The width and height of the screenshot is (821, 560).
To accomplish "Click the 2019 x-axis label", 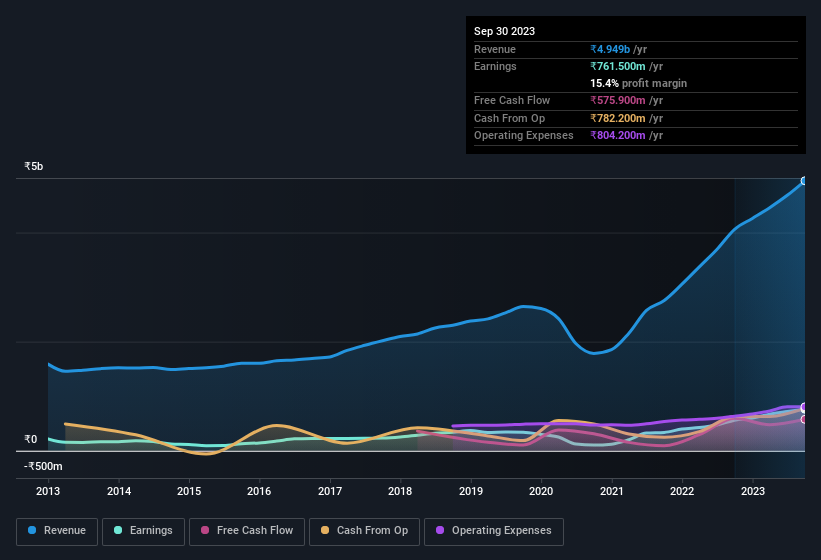I will 471,491.
